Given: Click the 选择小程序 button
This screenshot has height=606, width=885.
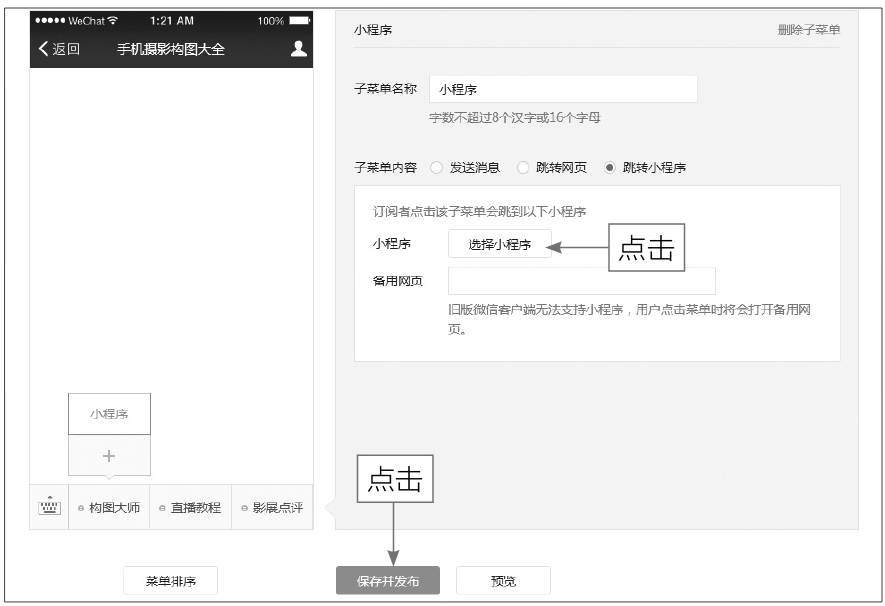Looking at the screenshot, I should [499, 244].
